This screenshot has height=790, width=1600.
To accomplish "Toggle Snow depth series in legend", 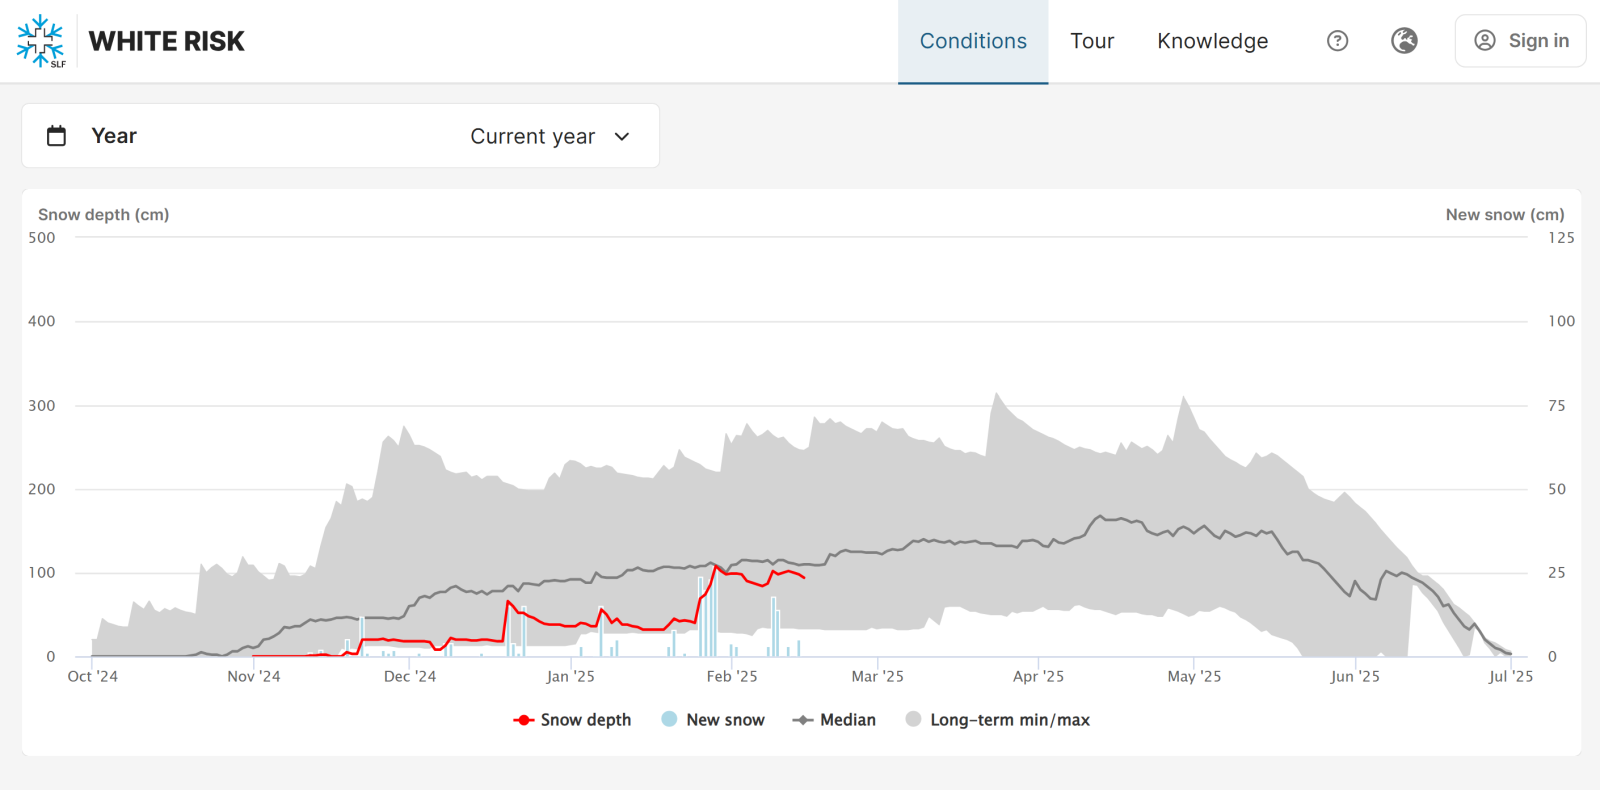I will pos(585,720).
